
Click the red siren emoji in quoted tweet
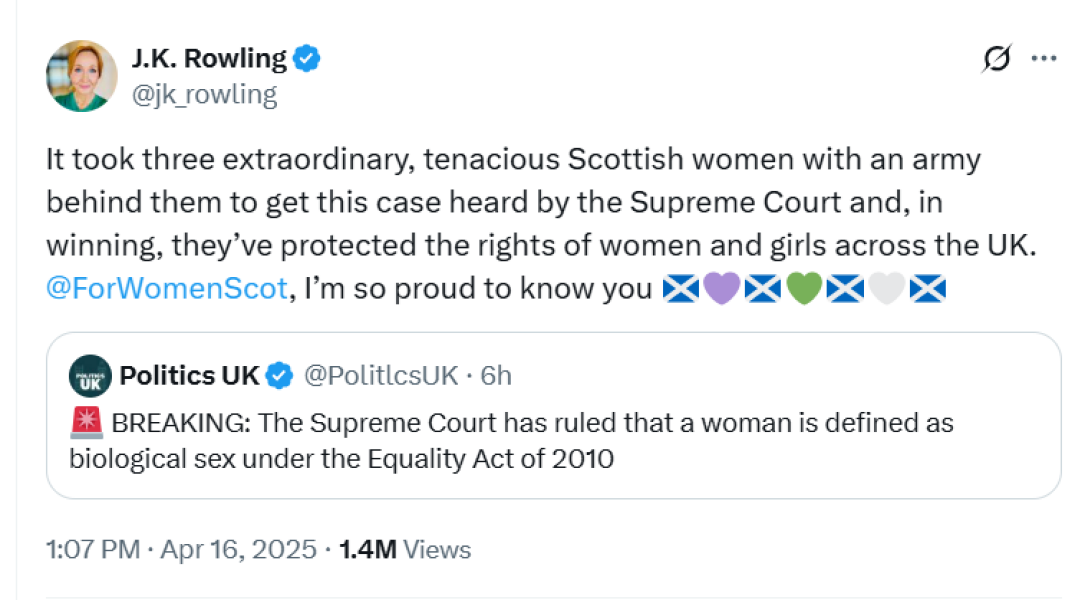coord(86,421)
